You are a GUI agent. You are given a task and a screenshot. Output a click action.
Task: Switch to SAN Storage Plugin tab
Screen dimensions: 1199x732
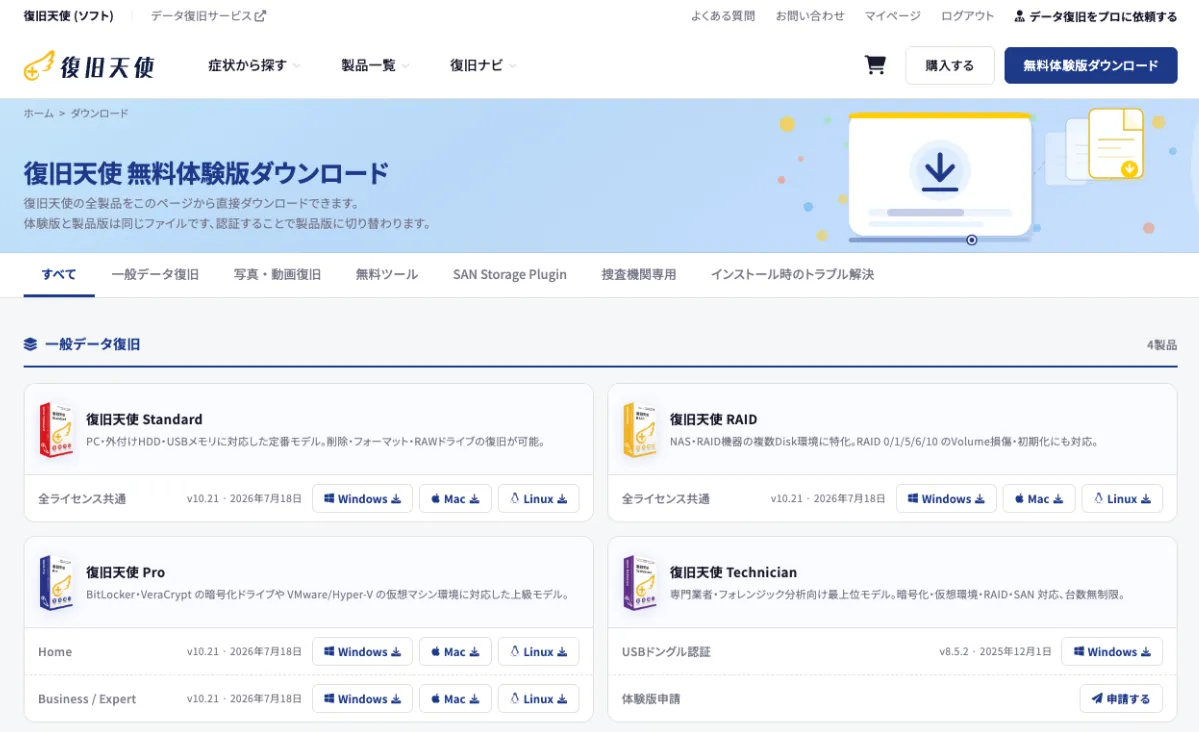[x=509, y=275]
